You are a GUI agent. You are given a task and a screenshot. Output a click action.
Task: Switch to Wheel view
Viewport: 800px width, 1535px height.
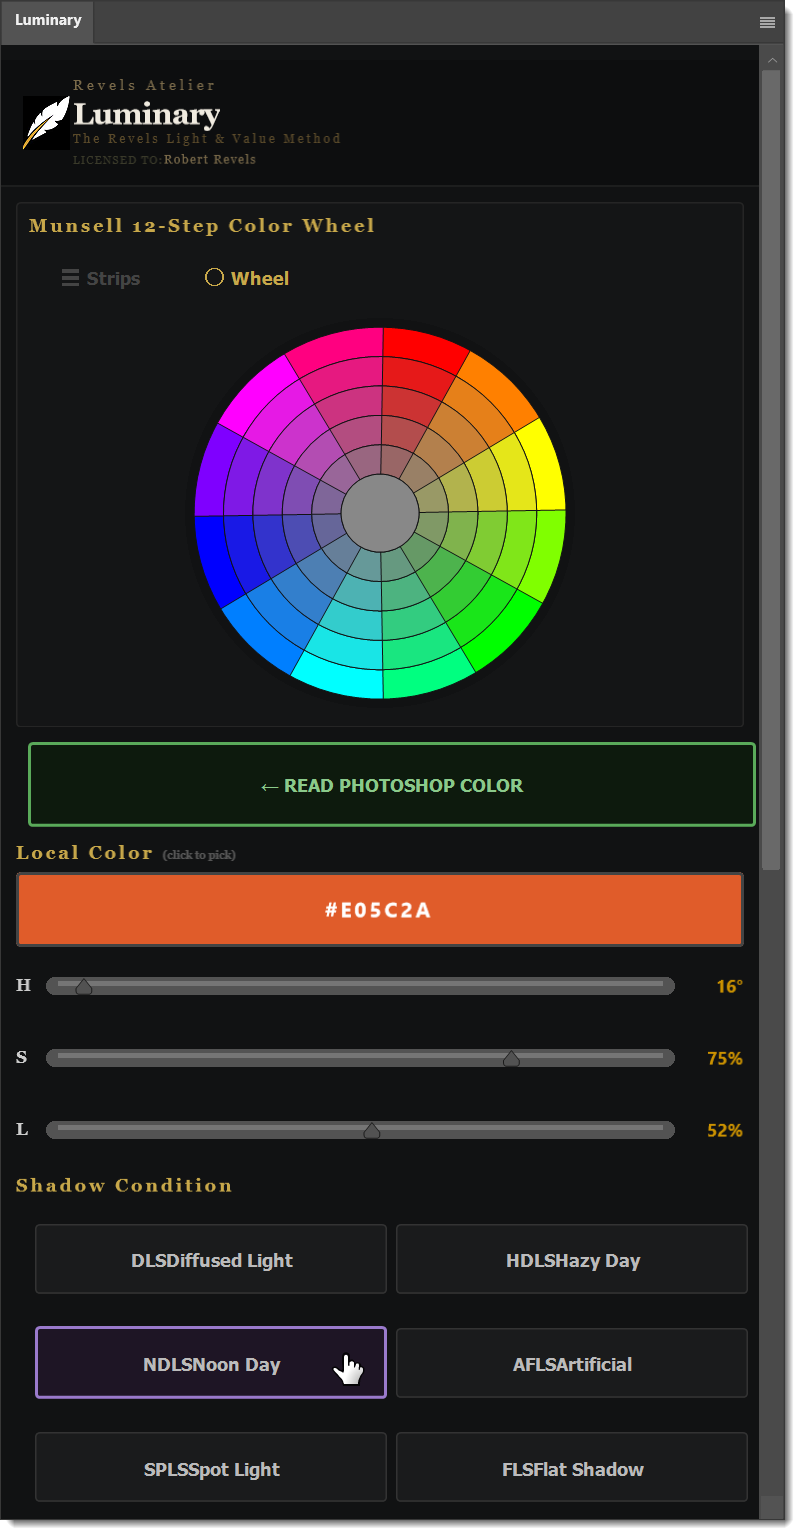point(247,278)
